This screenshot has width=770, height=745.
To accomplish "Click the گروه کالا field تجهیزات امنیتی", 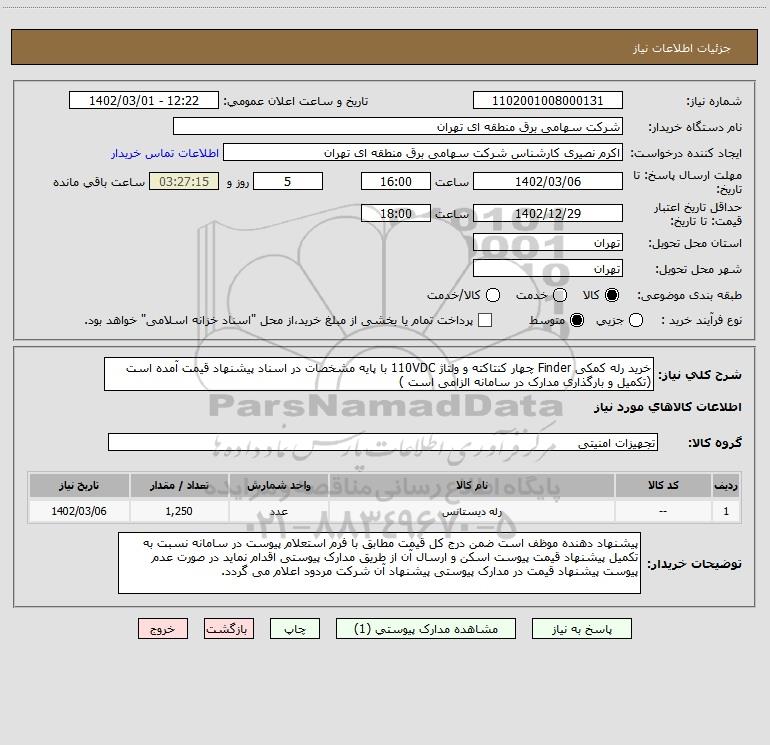I will (383, 442).
